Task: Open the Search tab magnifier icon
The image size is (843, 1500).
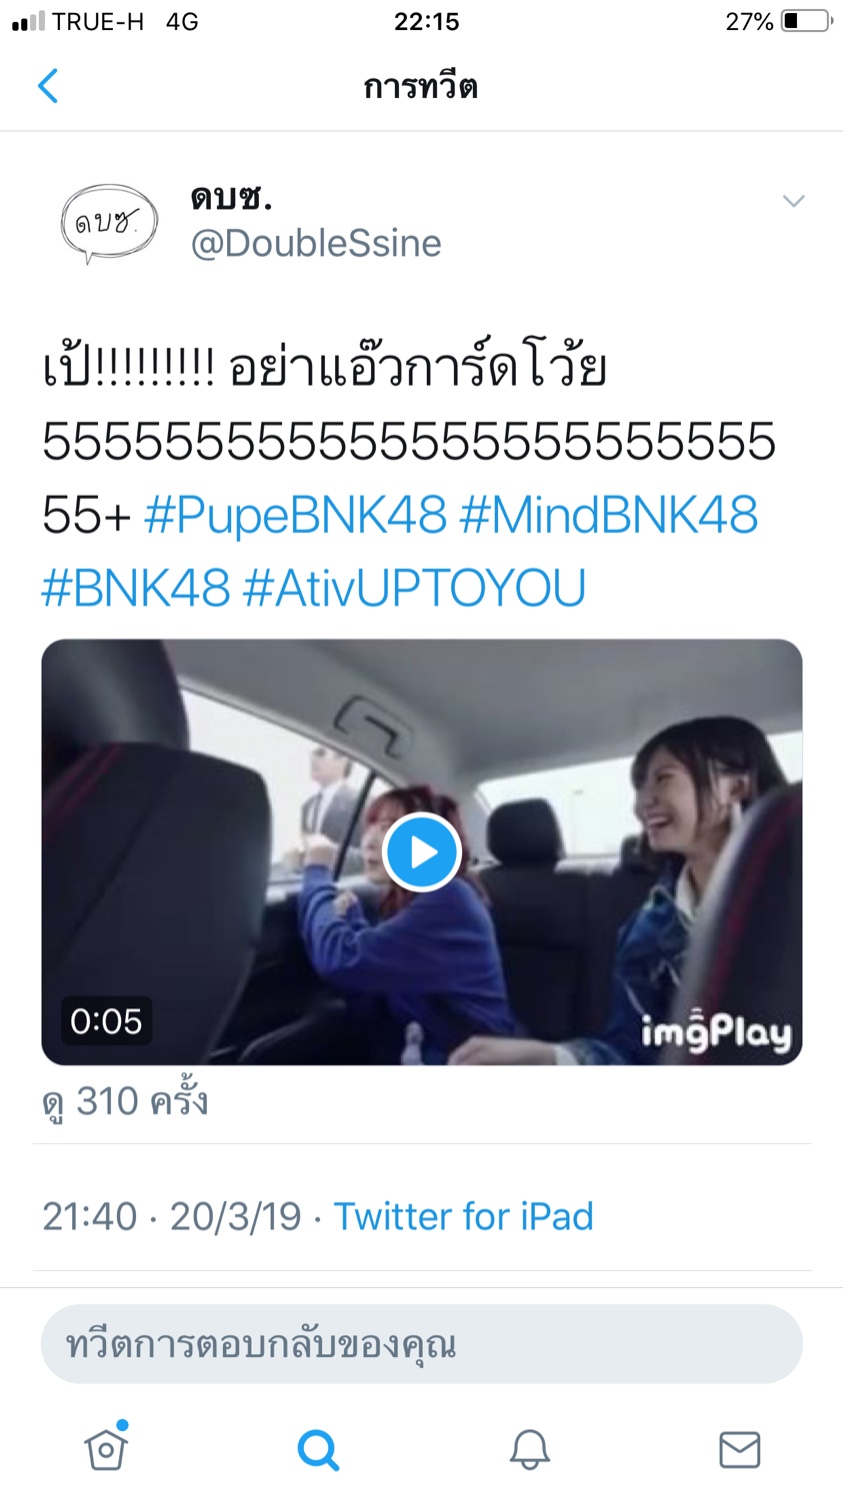Action: tap(318, 1449)
